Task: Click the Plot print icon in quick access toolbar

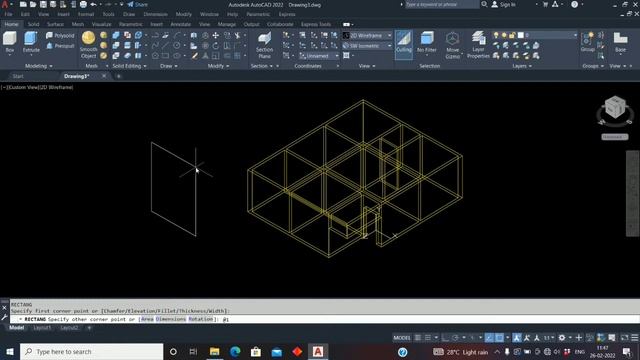Action: 83,4
